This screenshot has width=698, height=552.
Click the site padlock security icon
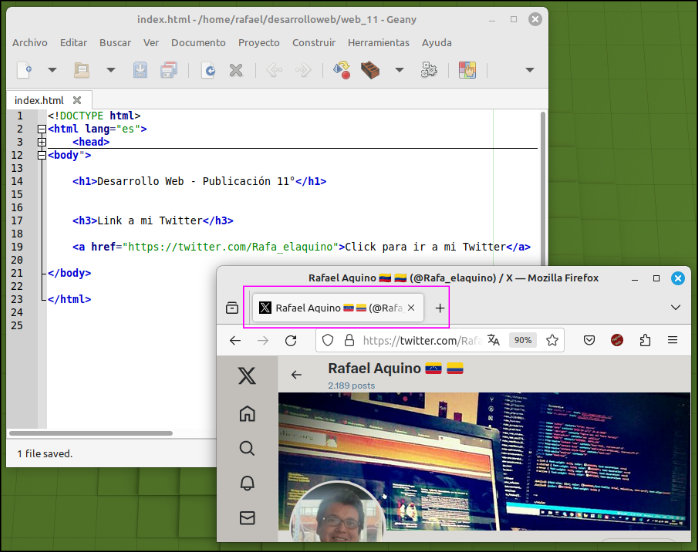349,341
